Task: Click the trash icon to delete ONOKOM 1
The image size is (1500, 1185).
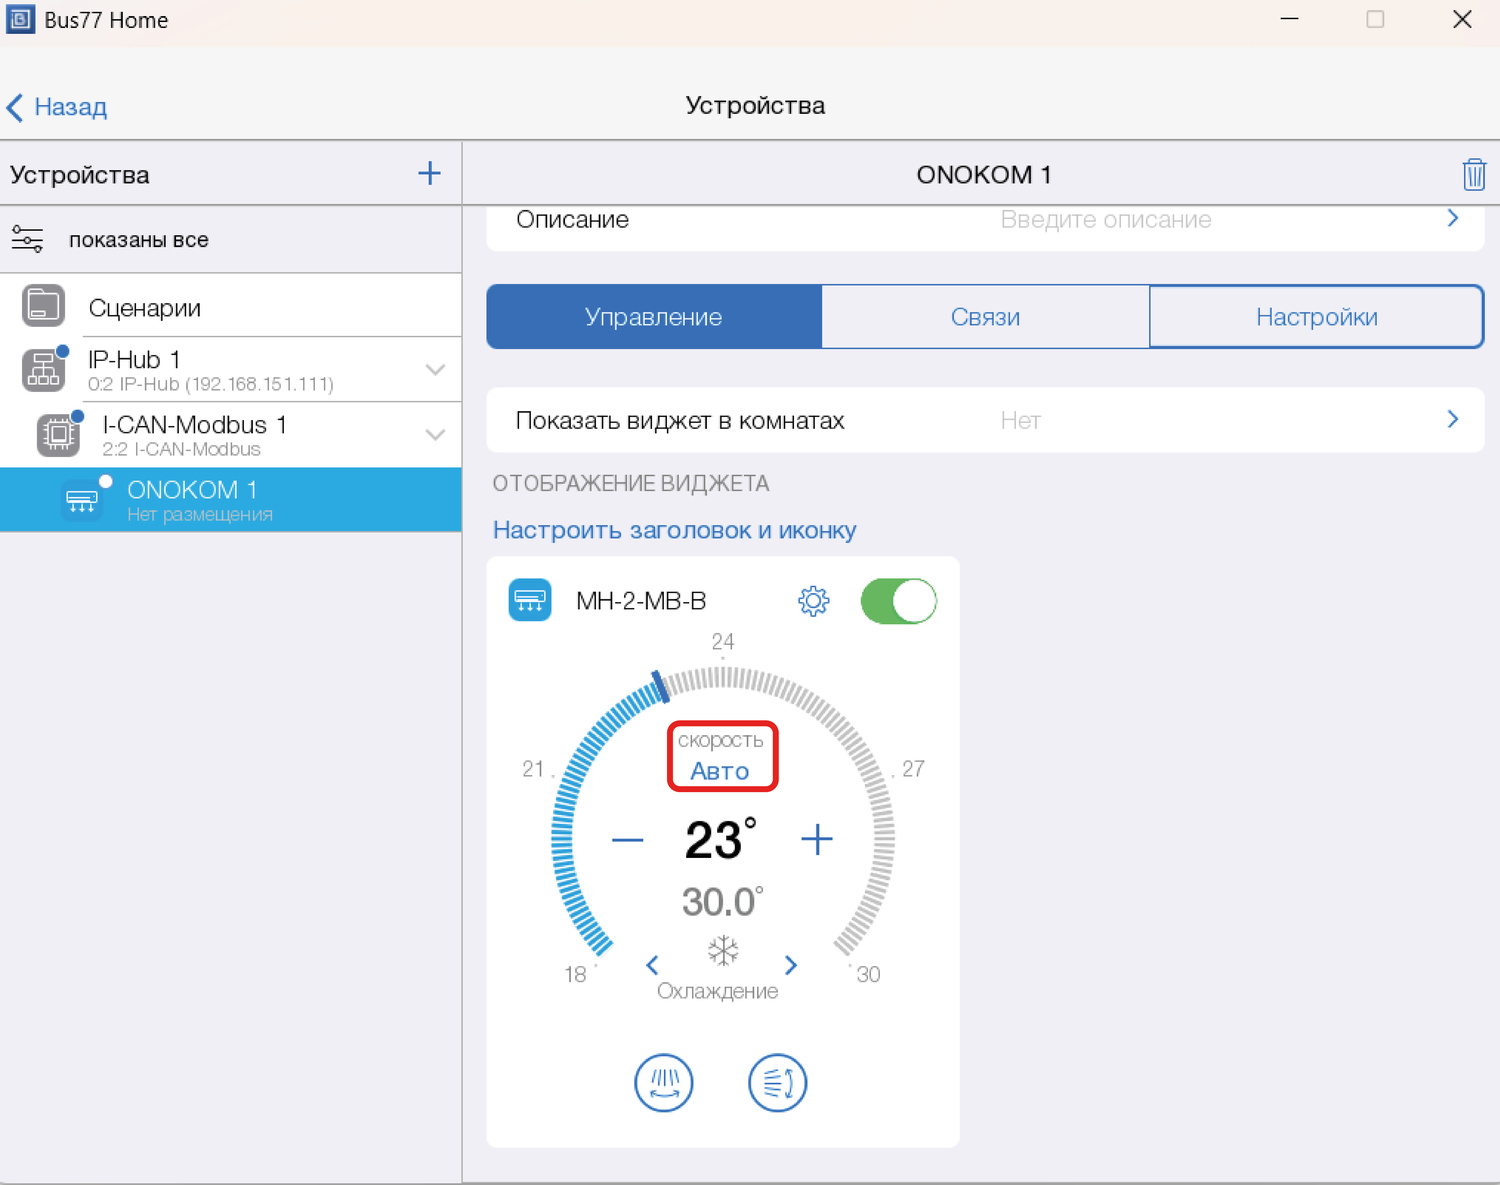Action: [1473, 175]
